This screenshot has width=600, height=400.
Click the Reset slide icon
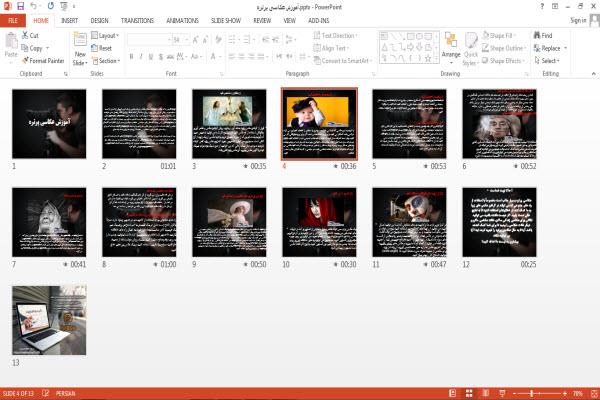pos(95,48)
